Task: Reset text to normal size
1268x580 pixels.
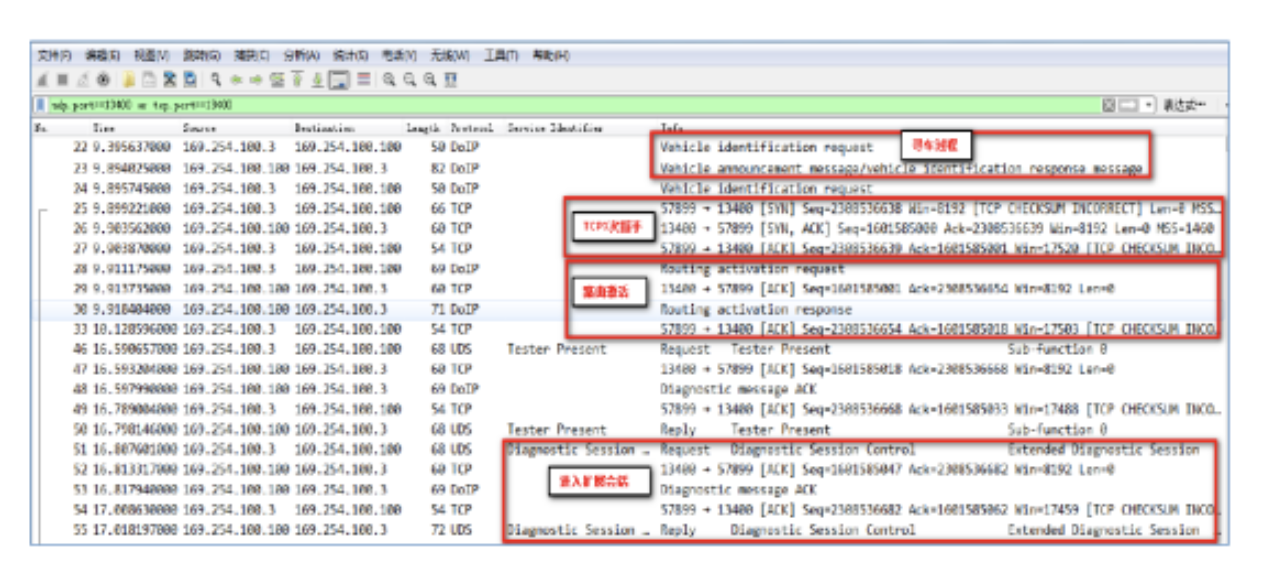Action: pyautogui.click(x=430, y=80)
